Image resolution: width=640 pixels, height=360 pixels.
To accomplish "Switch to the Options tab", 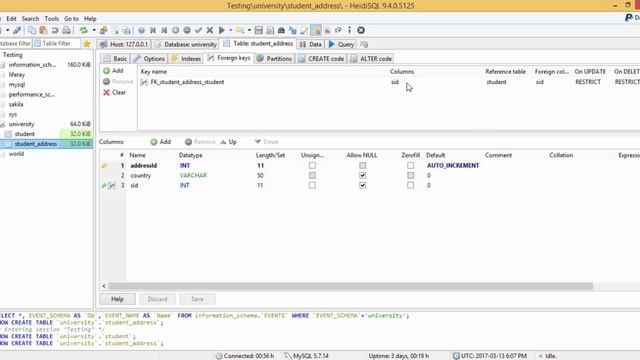I will 149,59.
